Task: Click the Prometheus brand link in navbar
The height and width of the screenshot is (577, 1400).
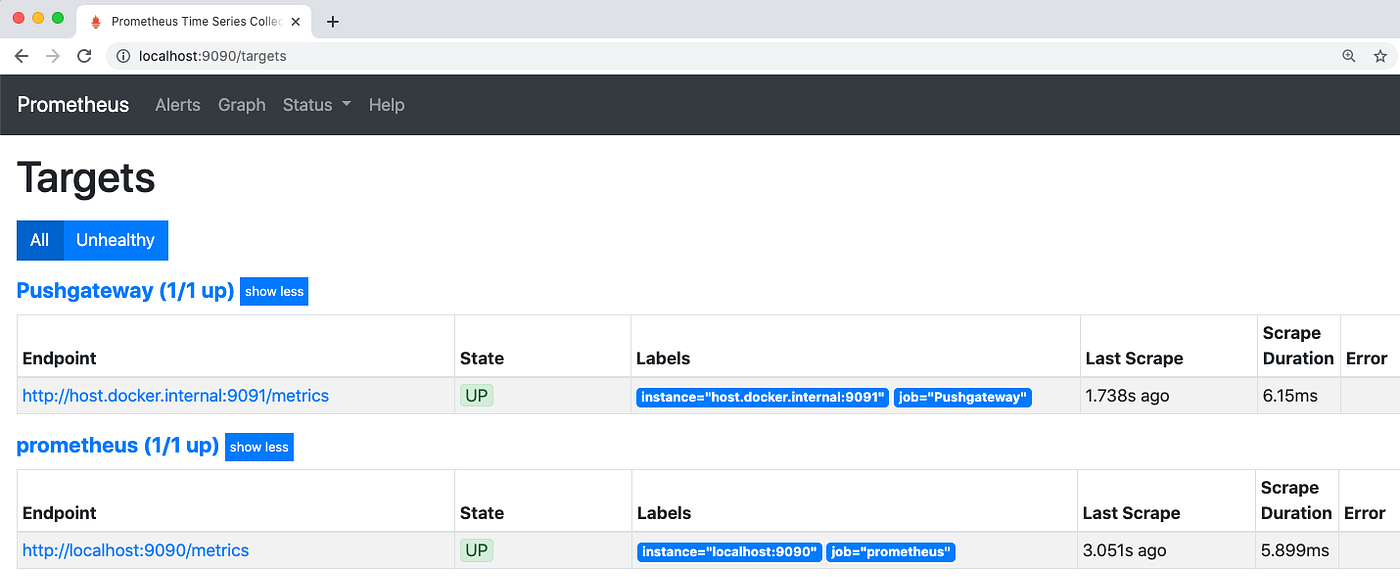Action: tap(73, 104)
